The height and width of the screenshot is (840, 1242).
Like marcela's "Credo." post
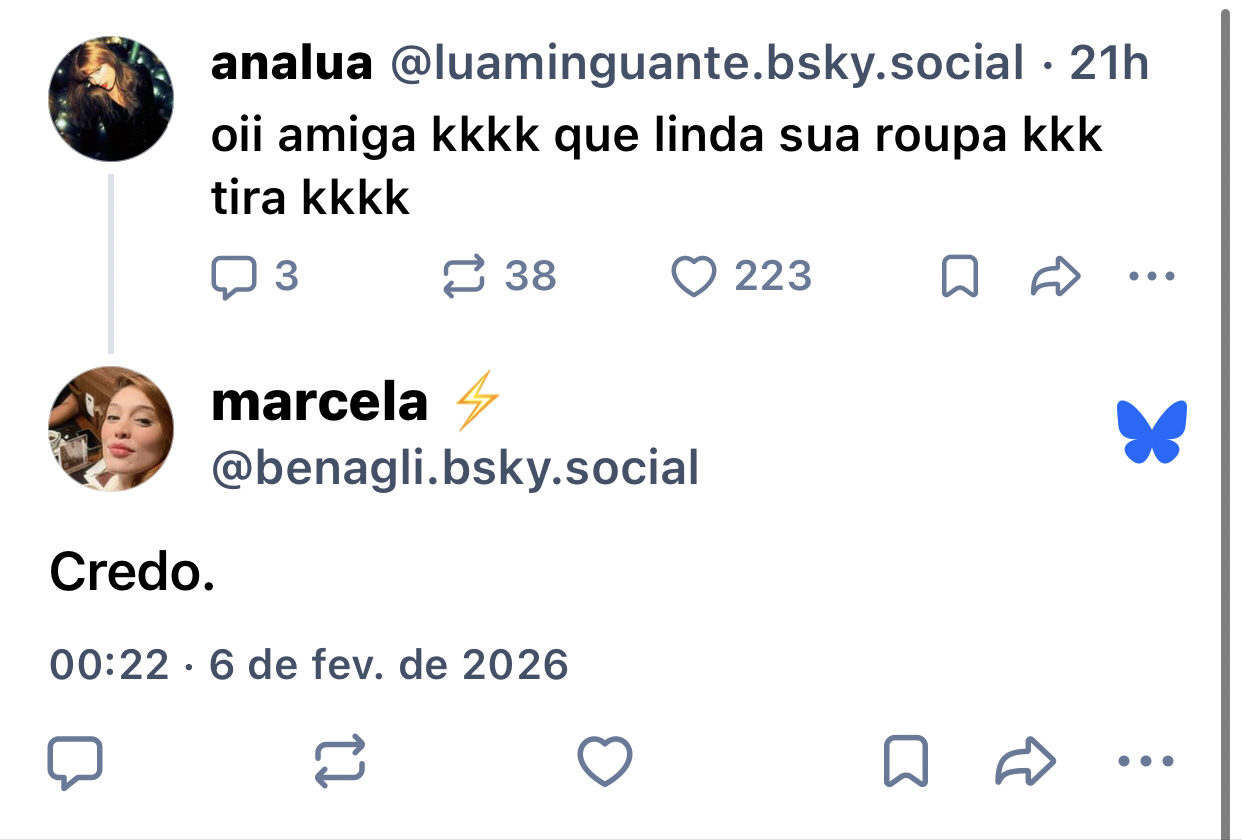[605, 762]
